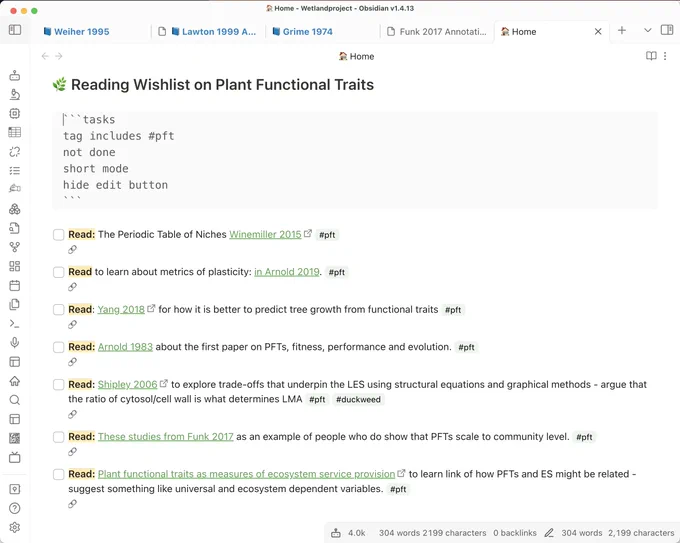Open 'These studies from Funk 2017' link
This screenshot has width=680, height=543.
[x=165, y=437]
